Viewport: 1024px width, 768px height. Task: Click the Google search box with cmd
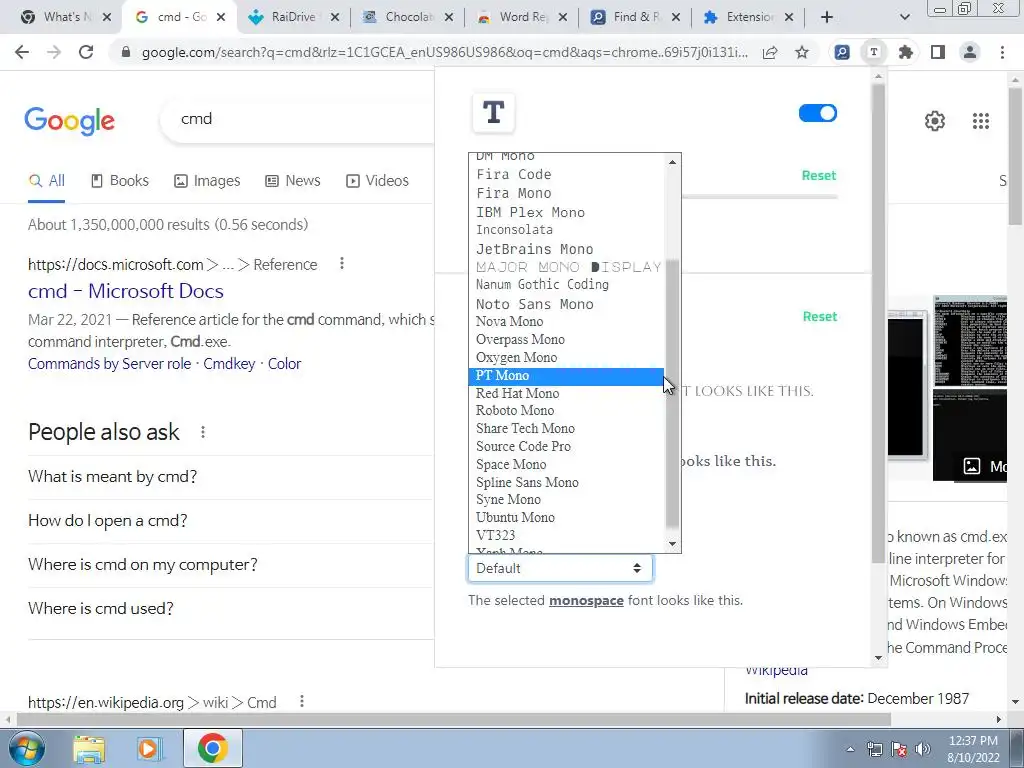[x=298, y=119]
